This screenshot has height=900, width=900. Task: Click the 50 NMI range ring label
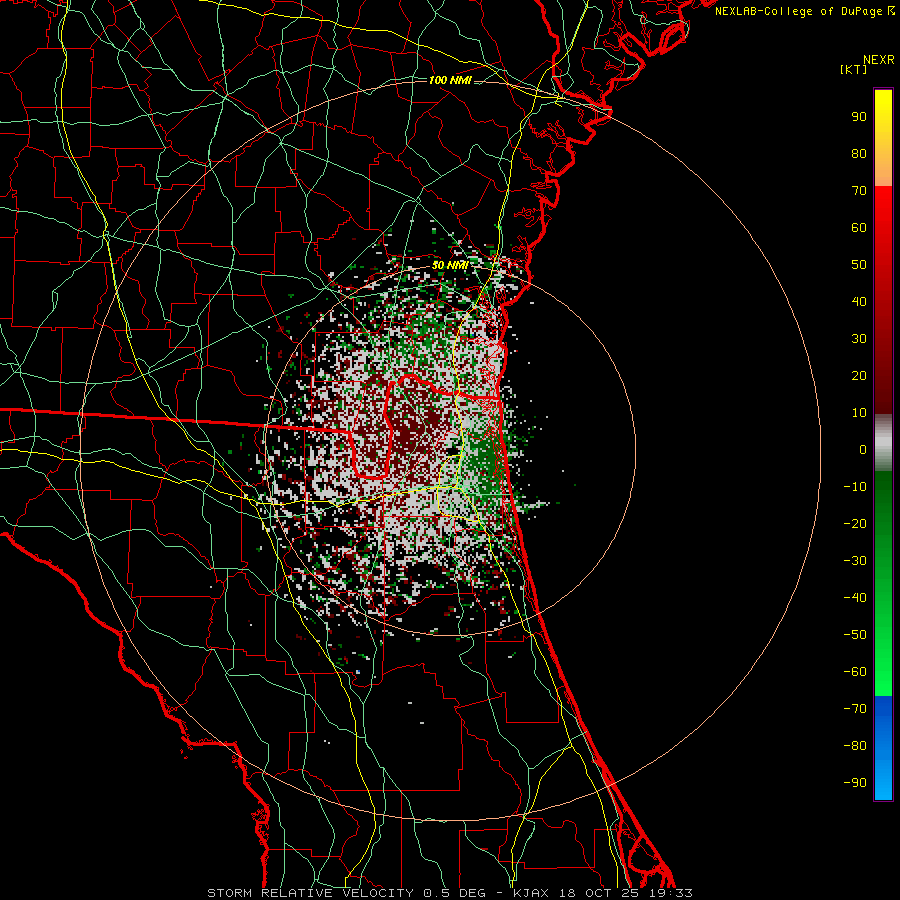pos(450,265)
